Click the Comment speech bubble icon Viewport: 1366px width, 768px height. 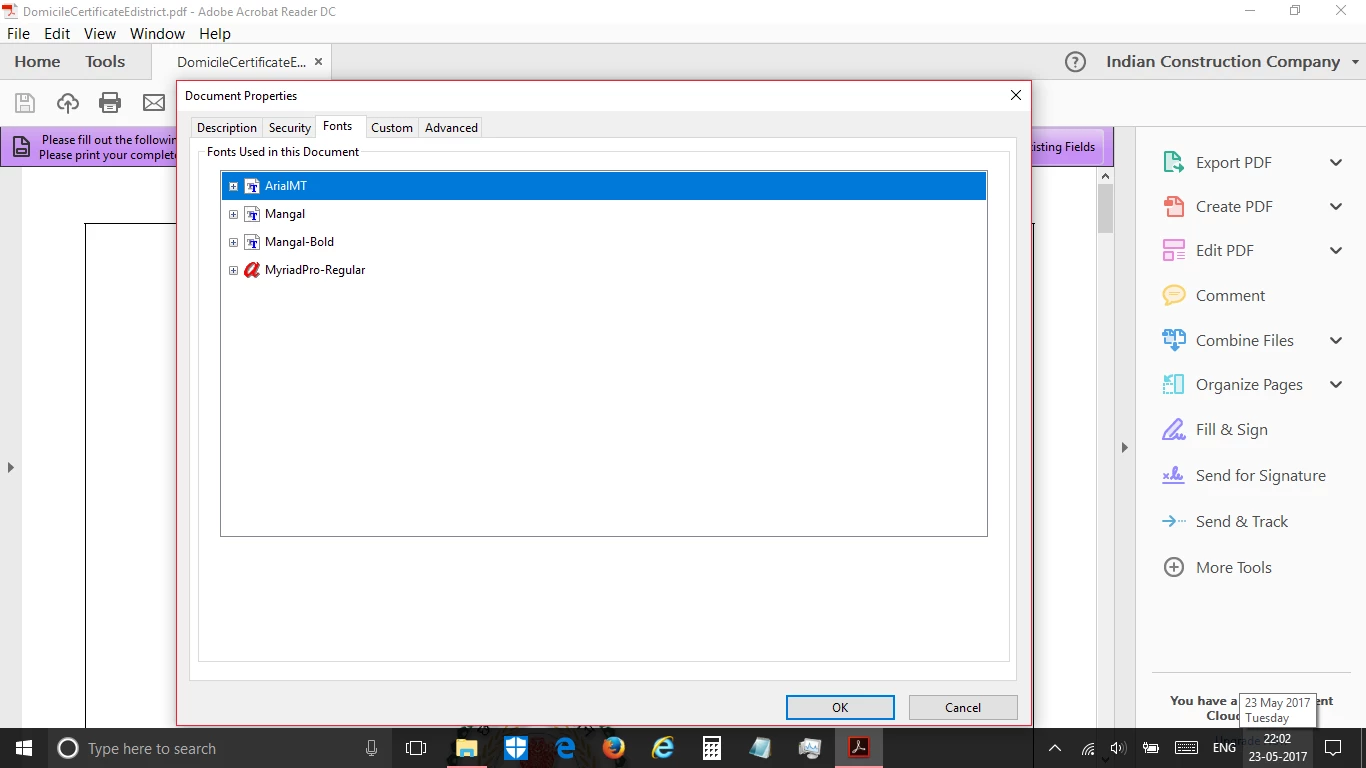1173,295
